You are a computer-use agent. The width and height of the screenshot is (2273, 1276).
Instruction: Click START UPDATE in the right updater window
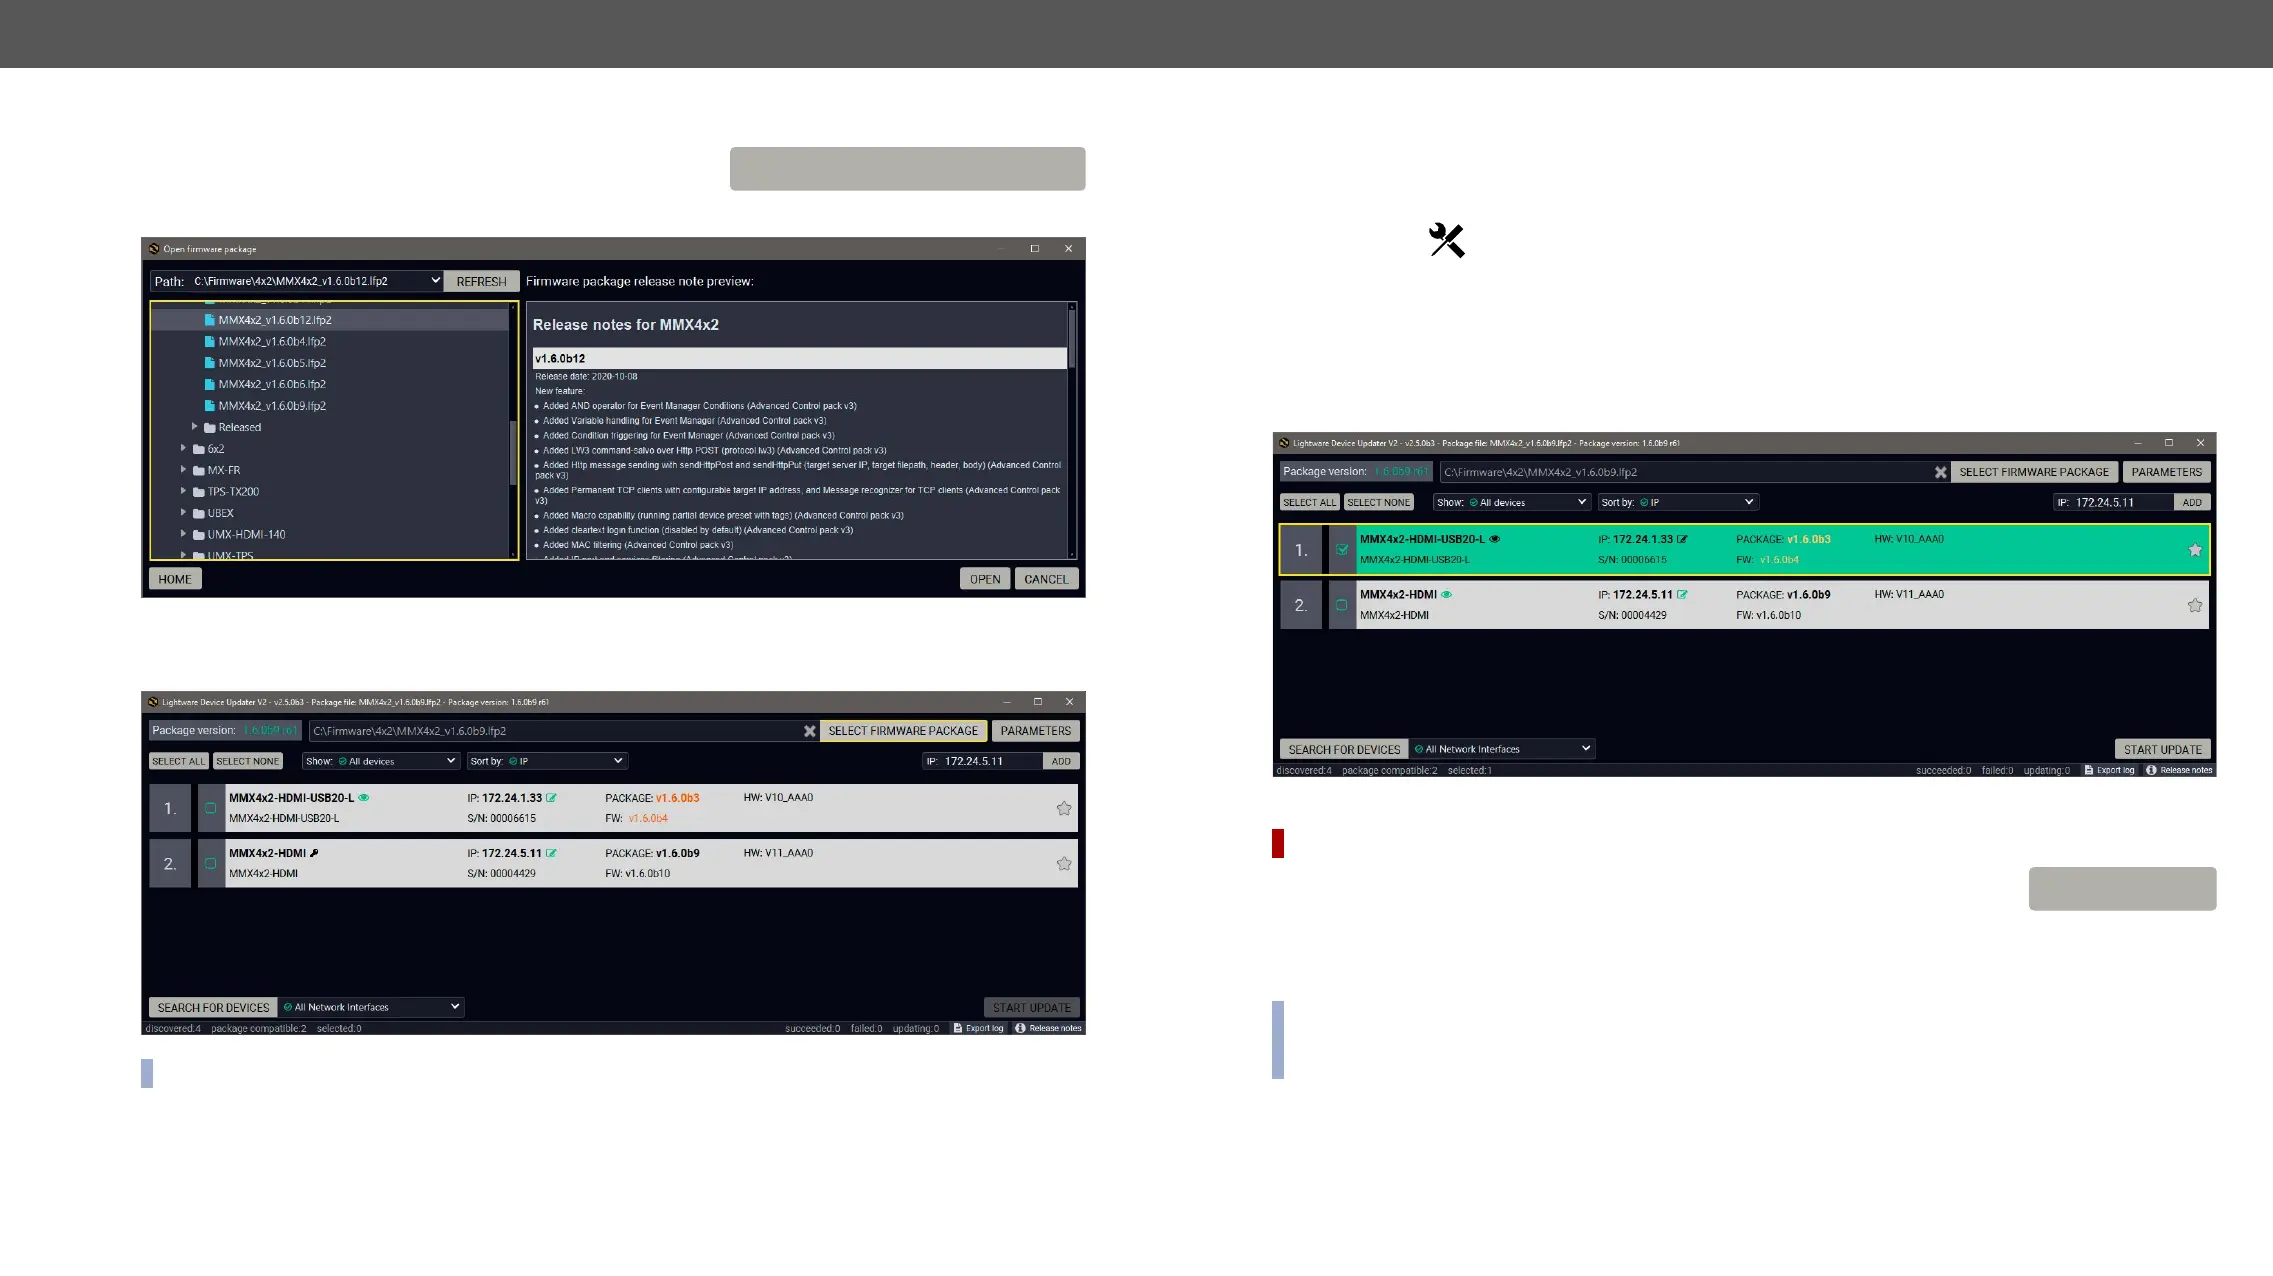click(2163, 749)
